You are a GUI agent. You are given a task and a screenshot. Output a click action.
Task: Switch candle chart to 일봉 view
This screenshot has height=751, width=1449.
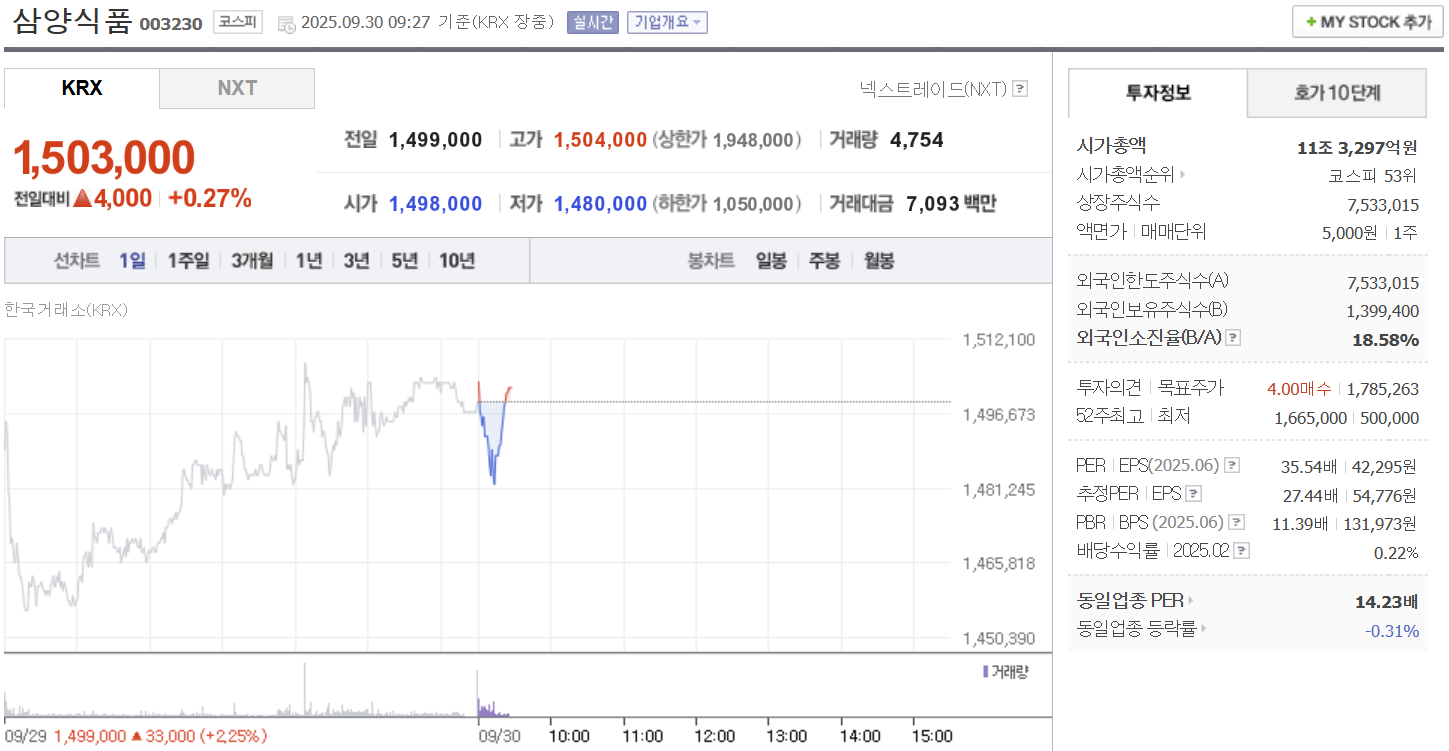(772, 260)
